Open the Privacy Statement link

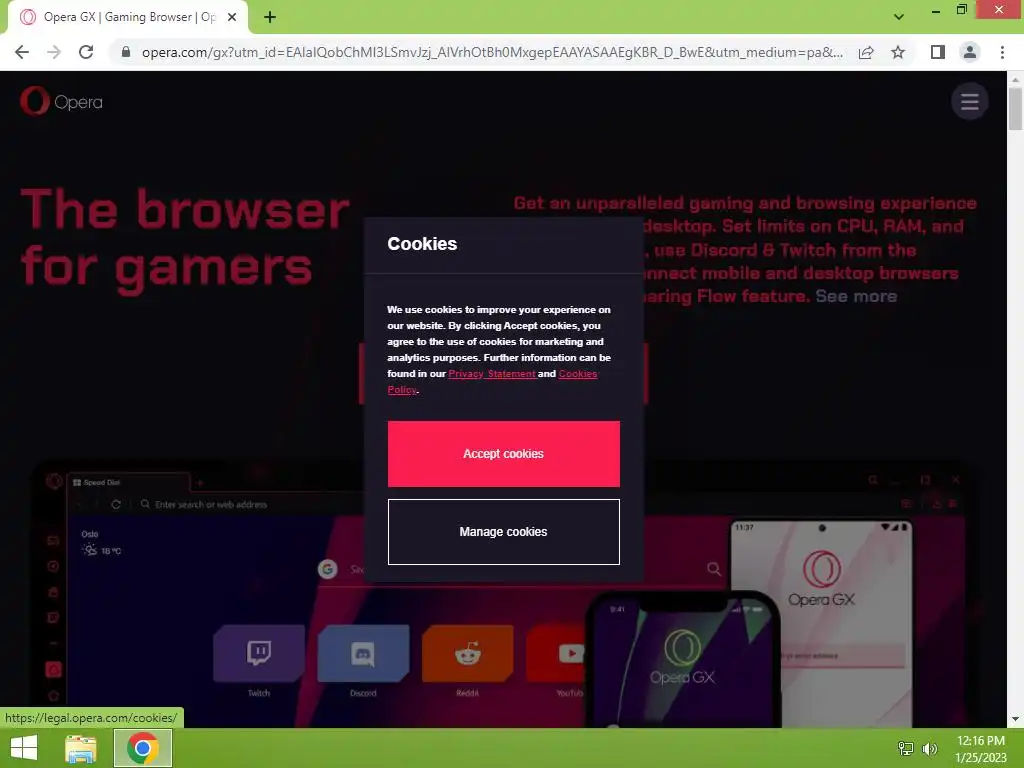492,374
